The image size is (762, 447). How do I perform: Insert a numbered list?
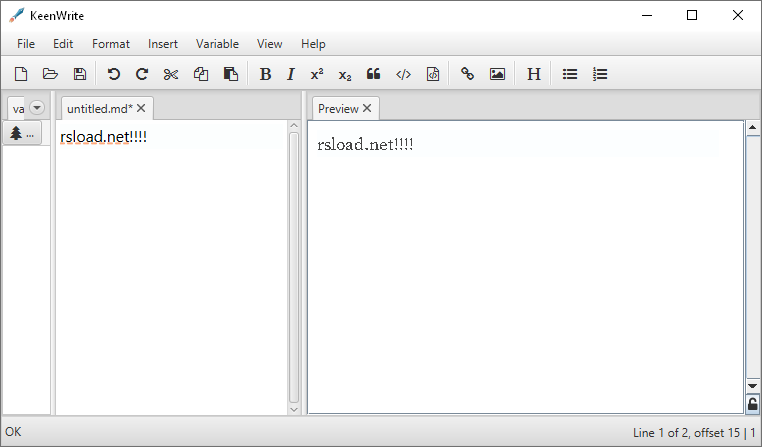pyautogui.click(x=600, y=74)
